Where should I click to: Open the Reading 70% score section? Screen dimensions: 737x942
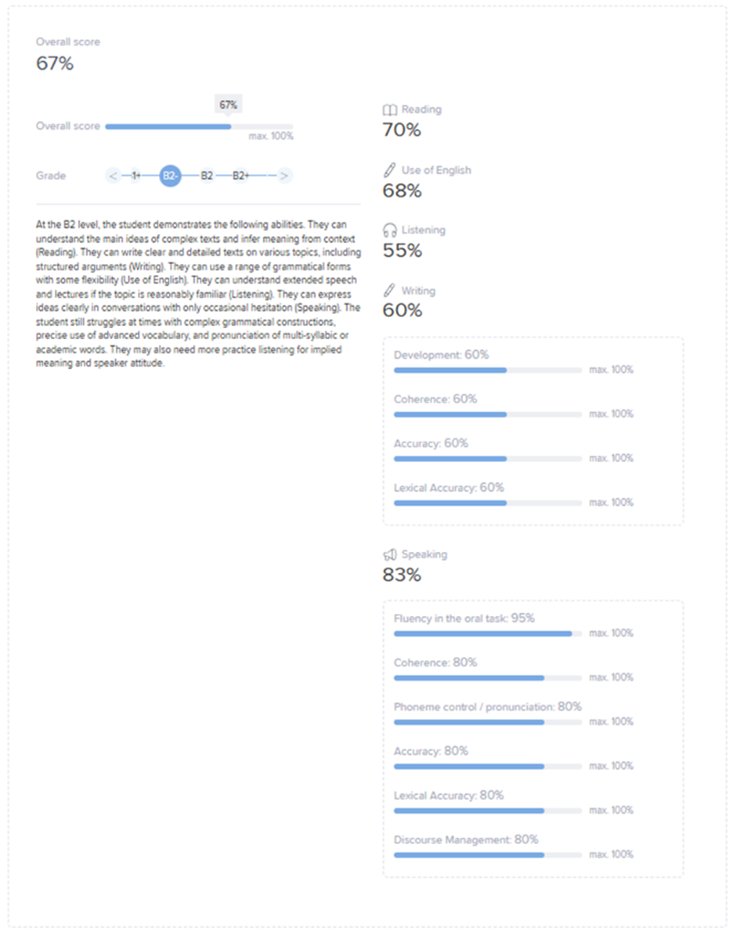click(402, 130)
